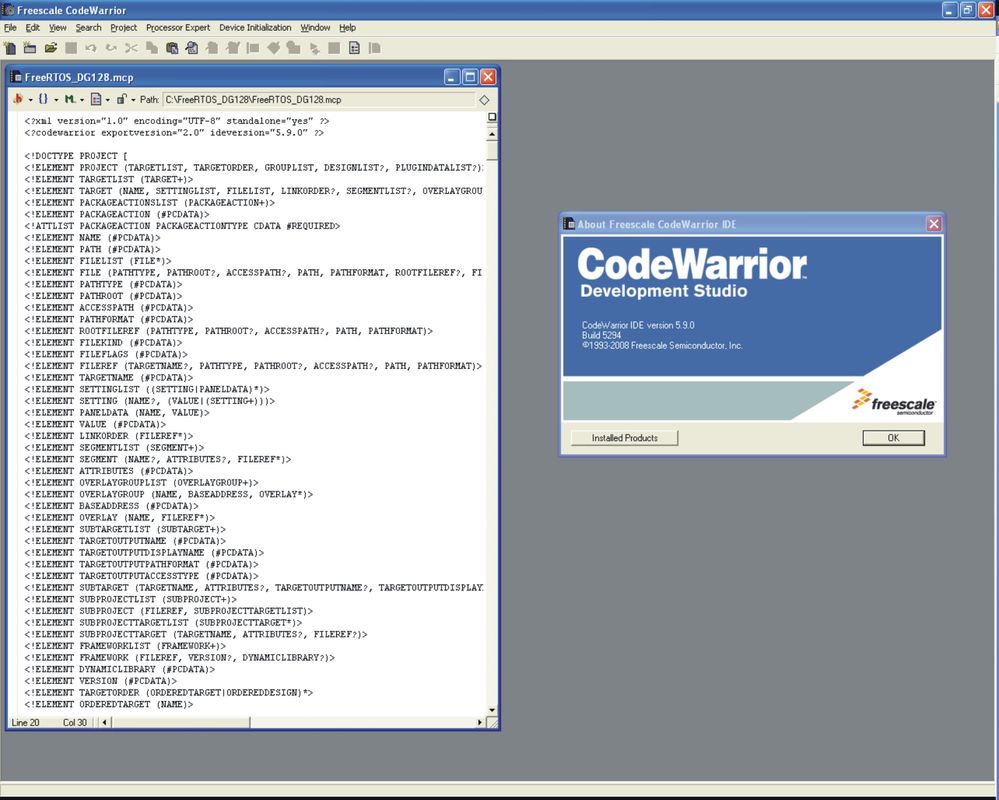Click the last greyed toolbar icon on the right
The image size is (999, 800).
click(x=375, y=48)
